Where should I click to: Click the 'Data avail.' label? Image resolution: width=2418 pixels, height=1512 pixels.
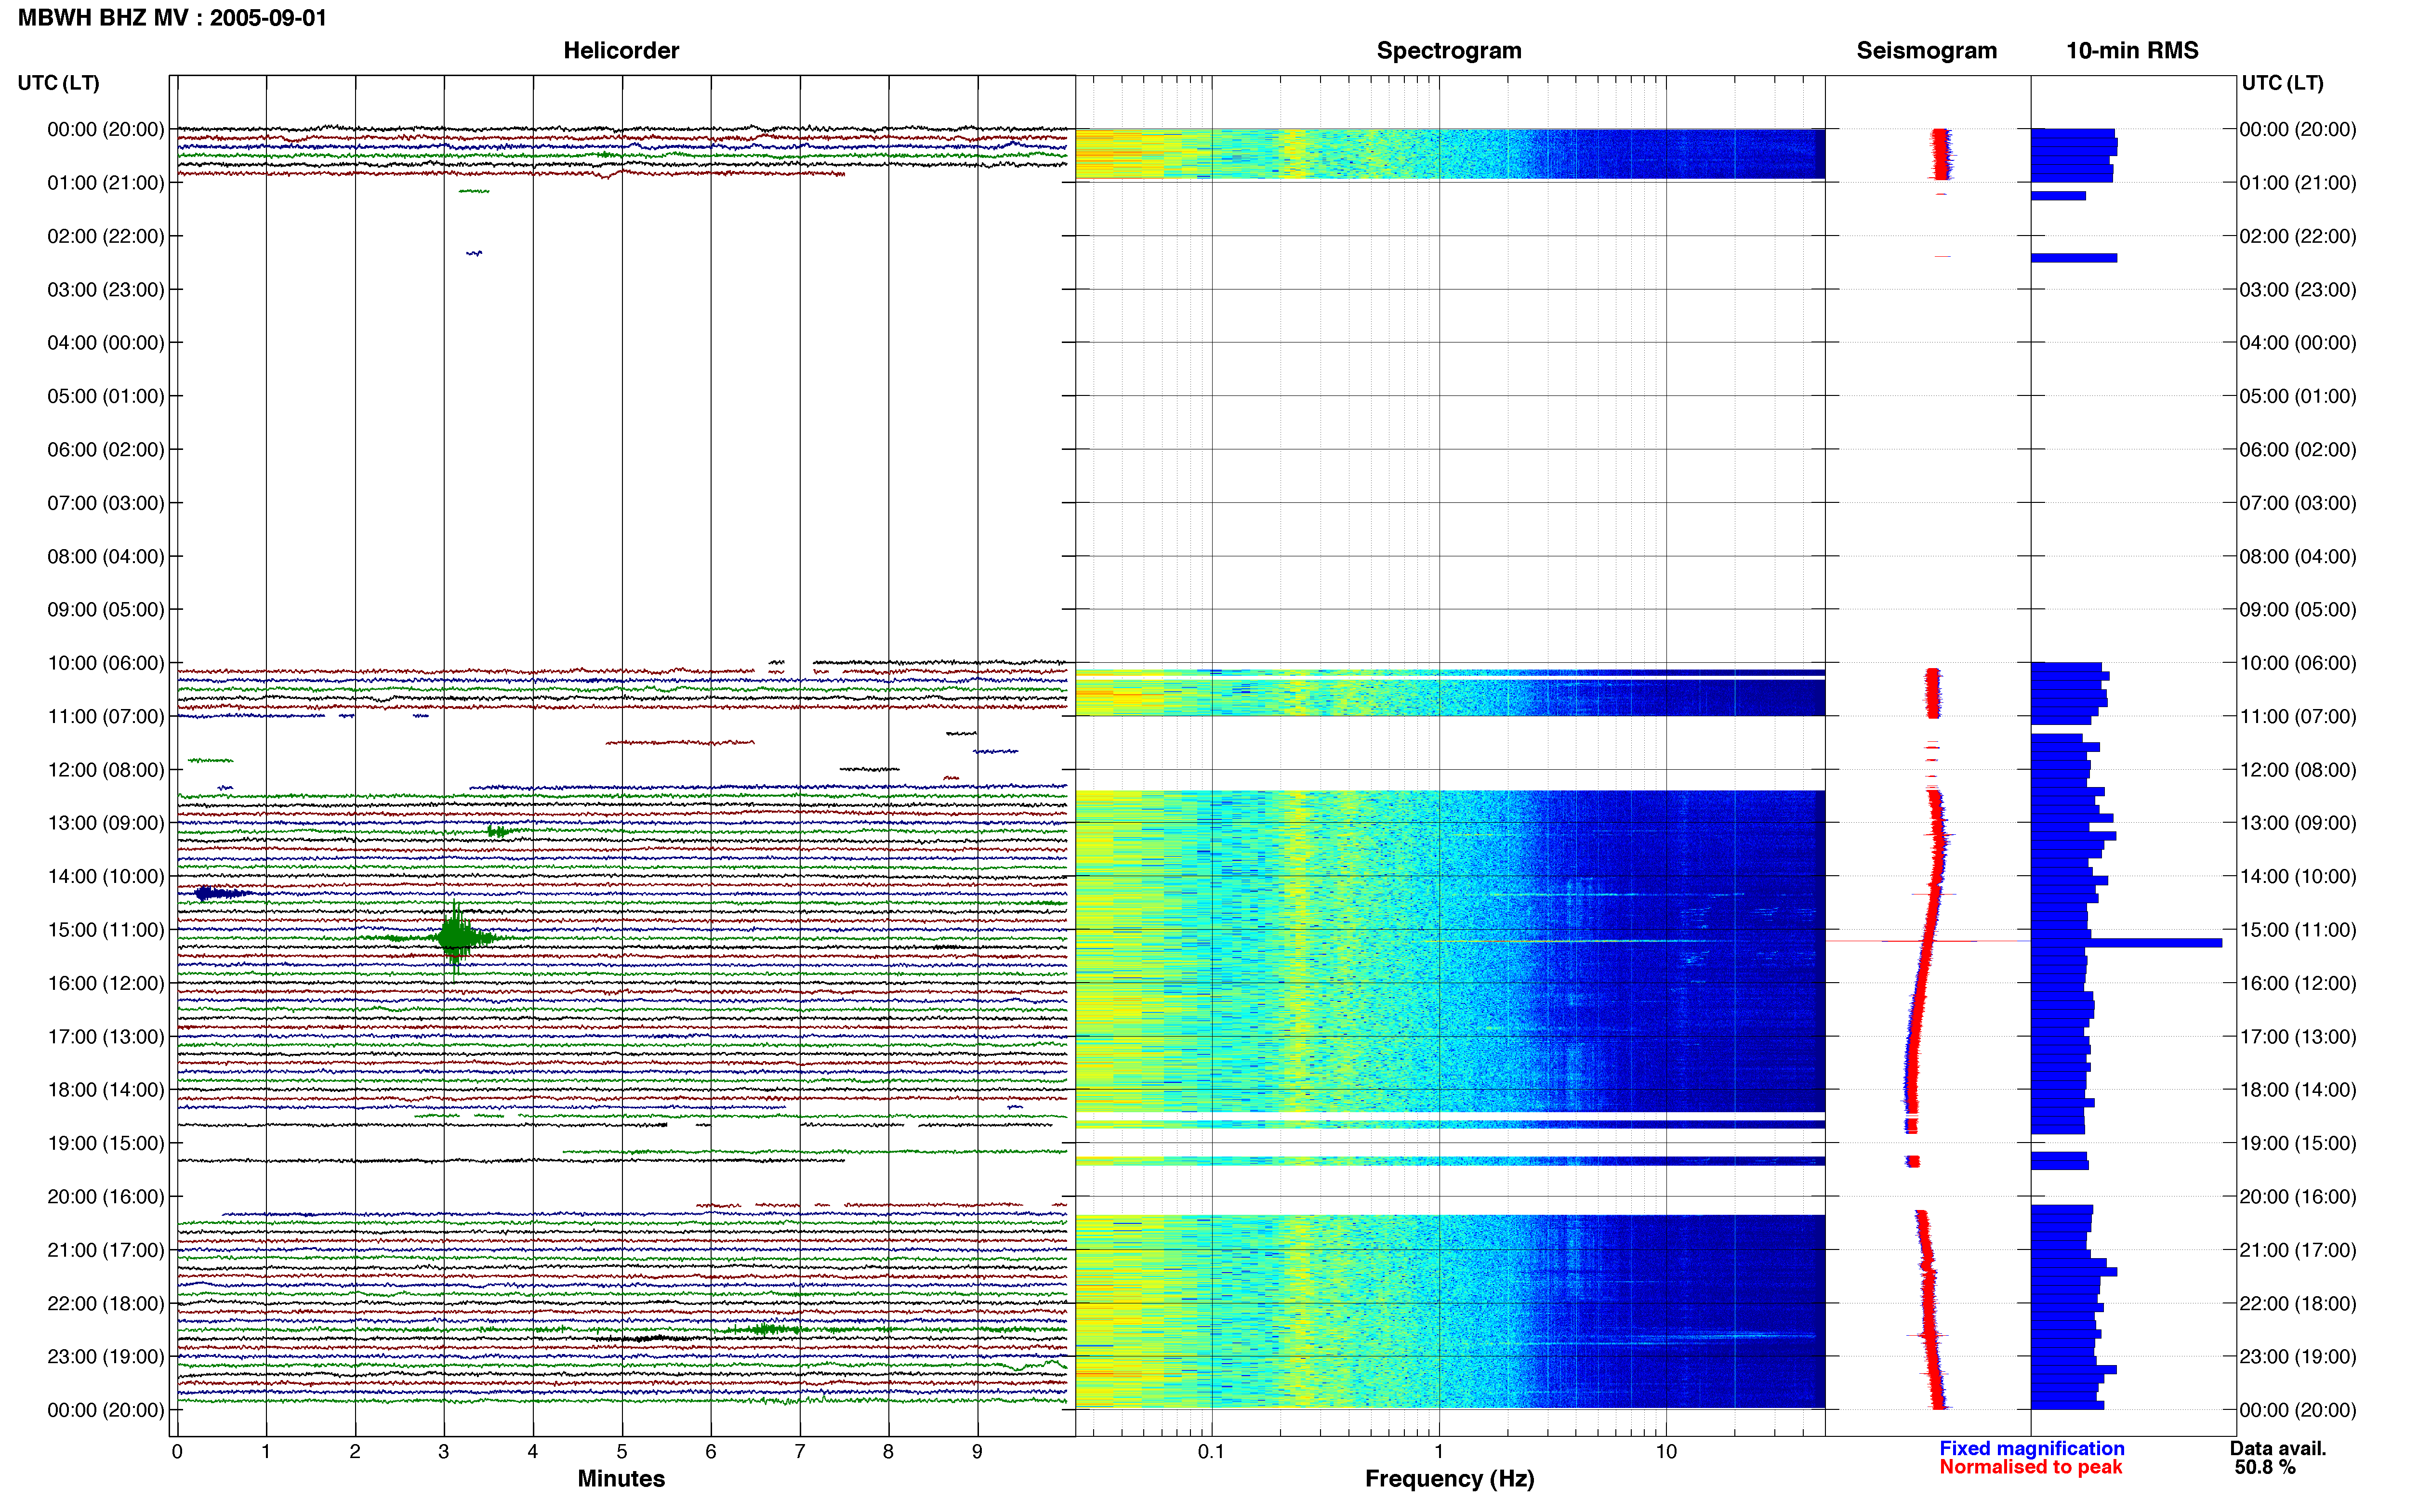click(2278, 1448)
